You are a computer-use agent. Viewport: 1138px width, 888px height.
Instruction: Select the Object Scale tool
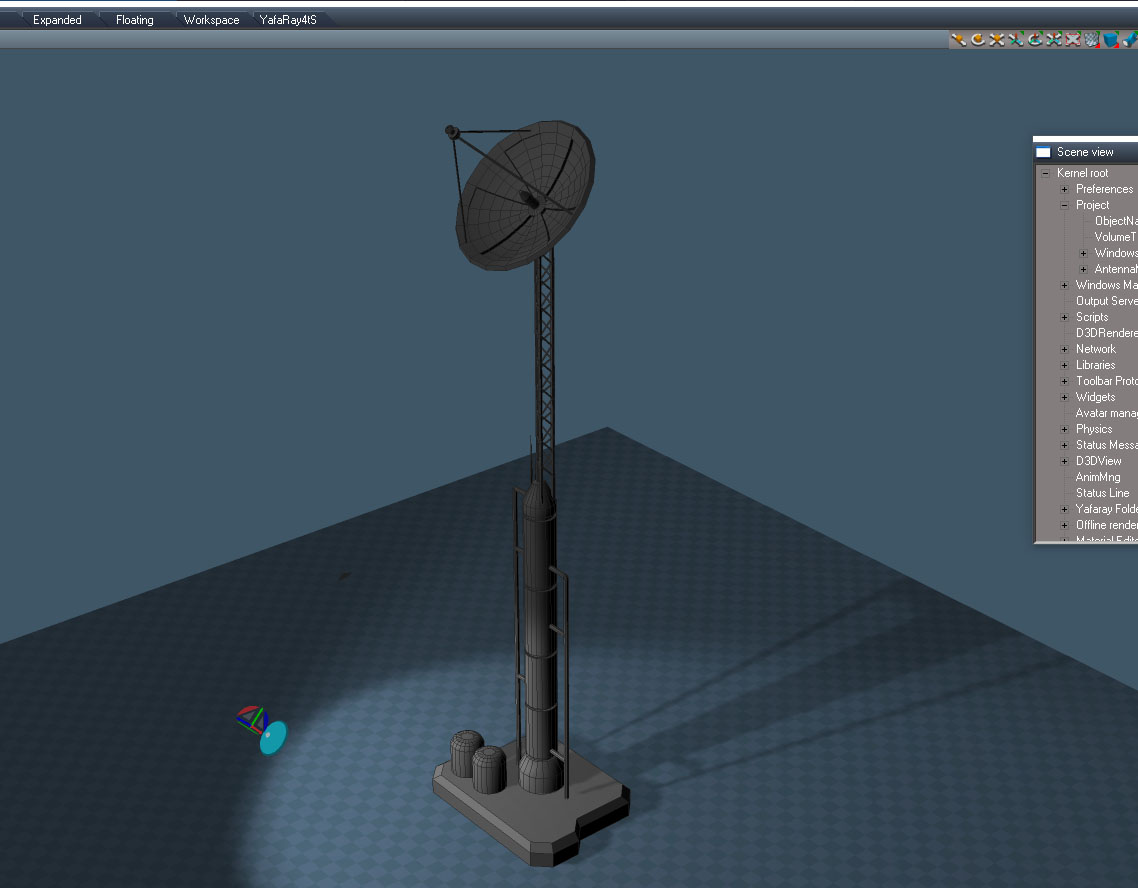(x=997, y=40)
